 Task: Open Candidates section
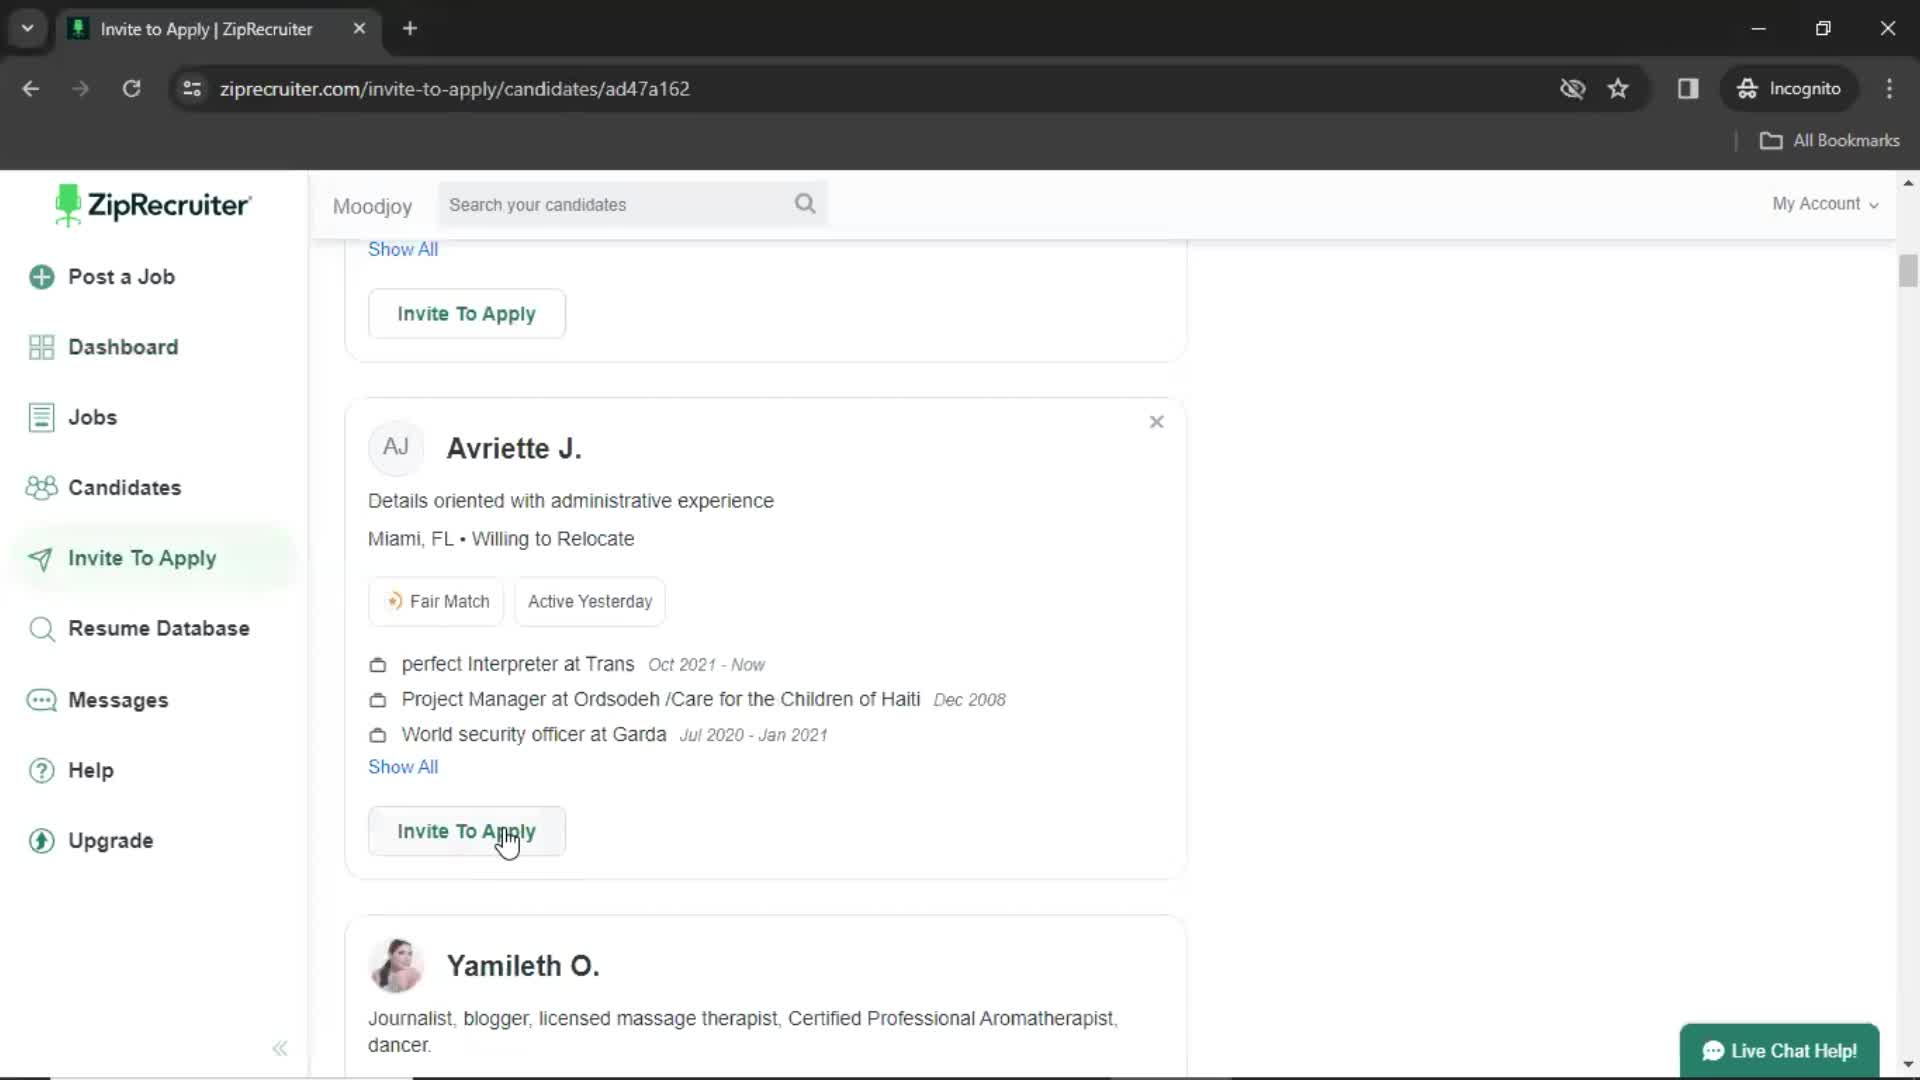click(124, 487)
